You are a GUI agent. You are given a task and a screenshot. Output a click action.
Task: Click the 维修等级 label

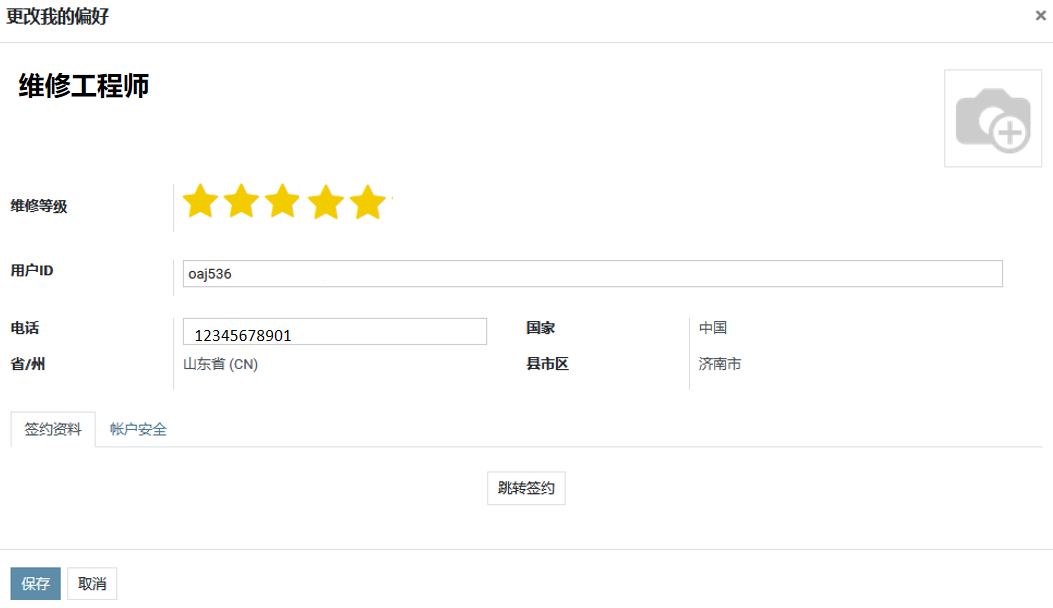click(39, 206)
